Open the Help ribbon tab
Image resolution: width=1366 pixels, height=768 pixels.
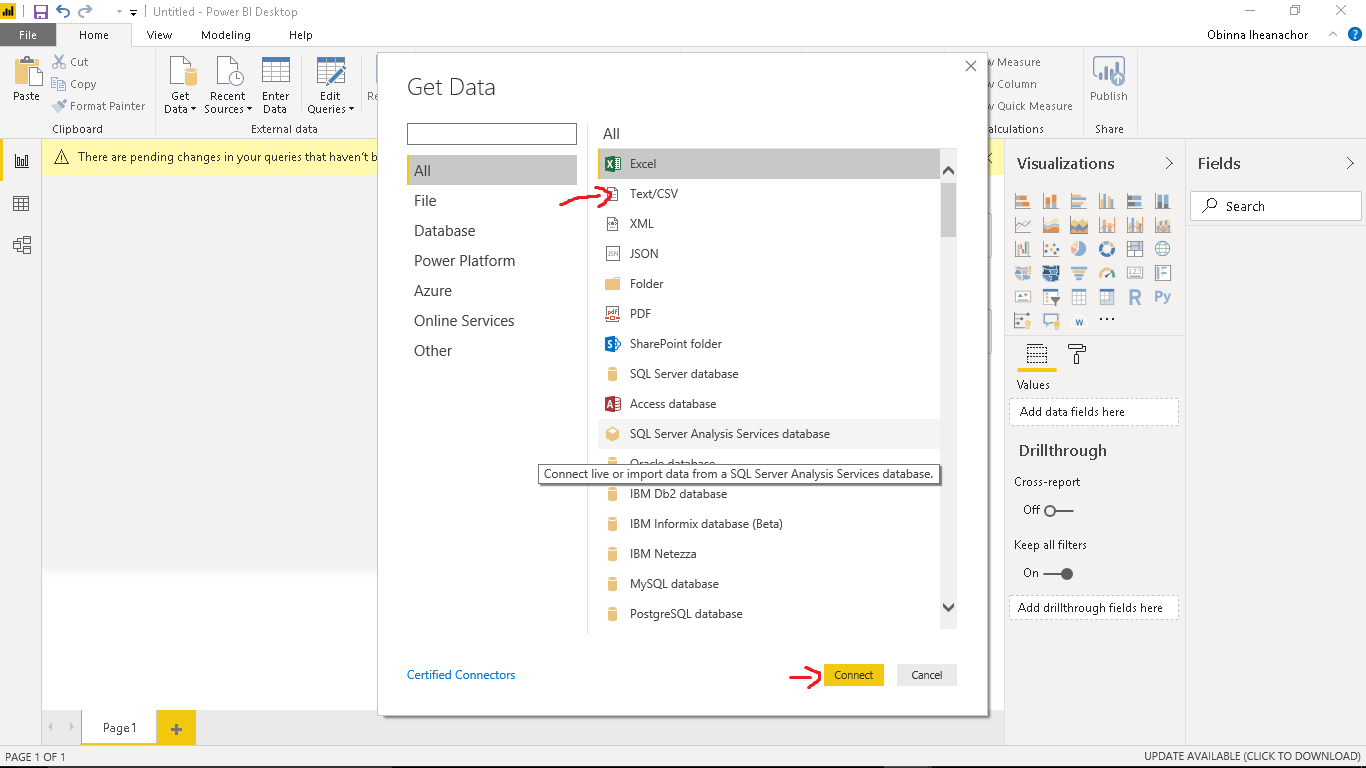pyautogui.click(x=301, y=35)
